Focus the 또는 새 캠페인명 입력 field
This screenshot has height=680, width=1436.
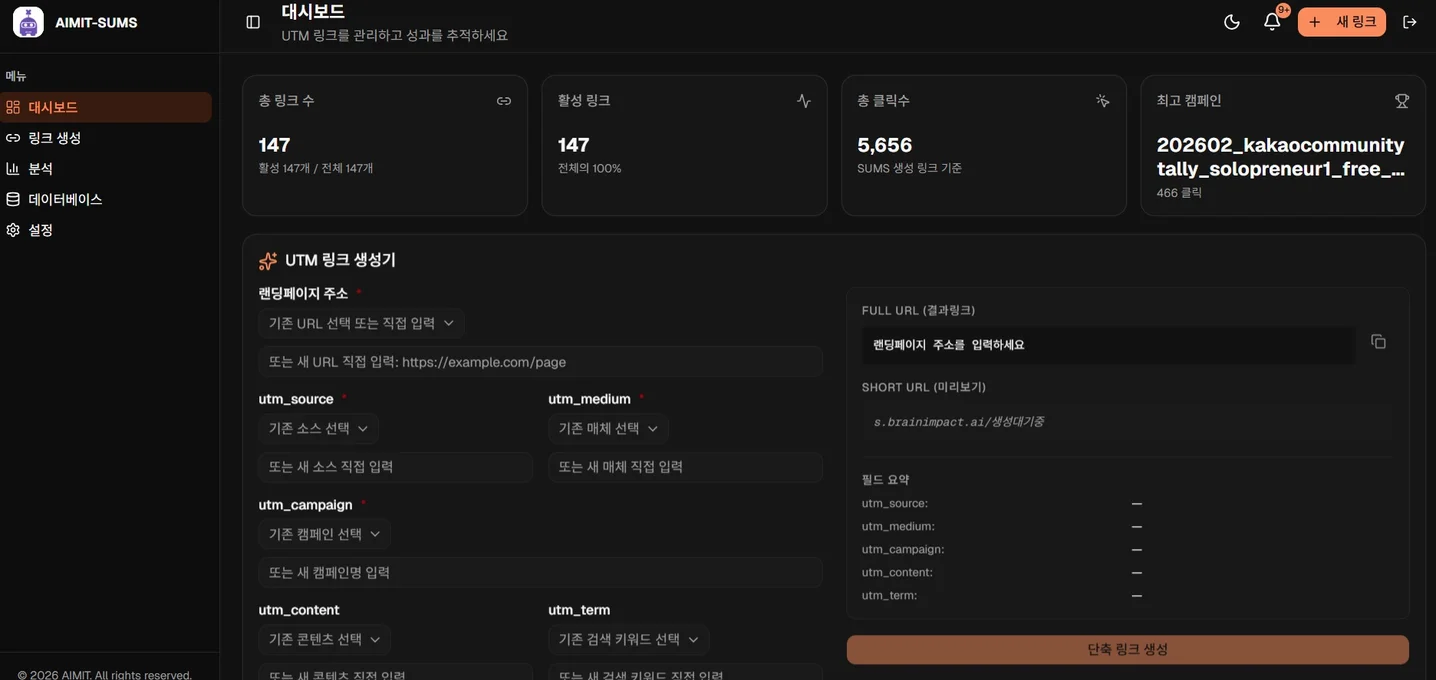point(540,573)
